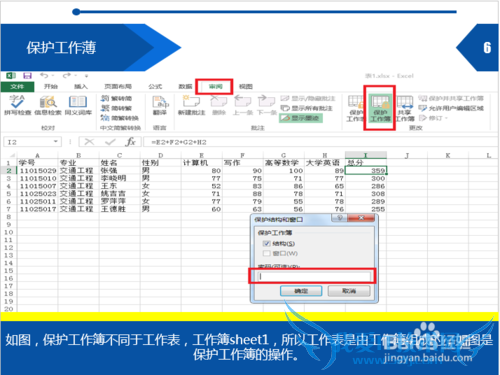Select row 8 header
The image size is (500, 375).
(8, 217)
